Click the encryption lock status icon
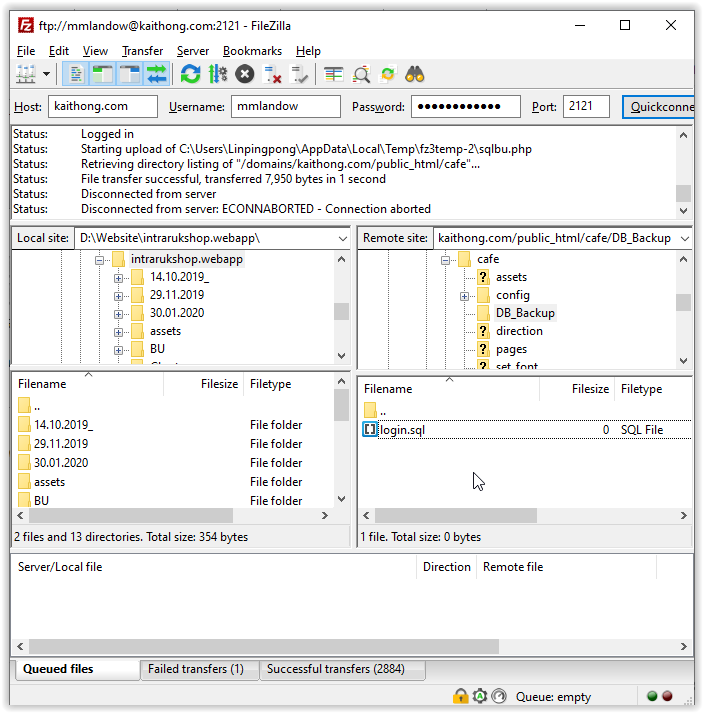 [x=460, y=696]
